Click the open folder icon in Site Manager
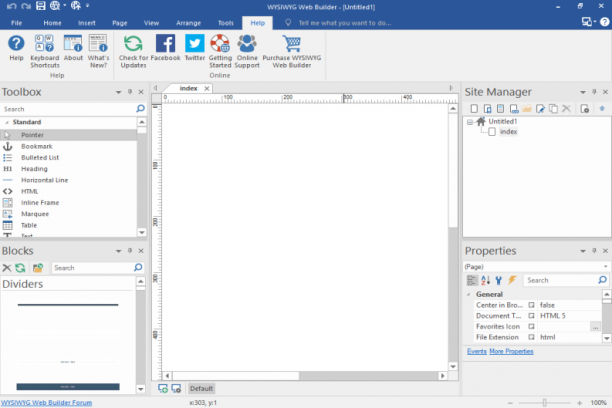This screenshot has height=408, width=612. tap(527, 109)
